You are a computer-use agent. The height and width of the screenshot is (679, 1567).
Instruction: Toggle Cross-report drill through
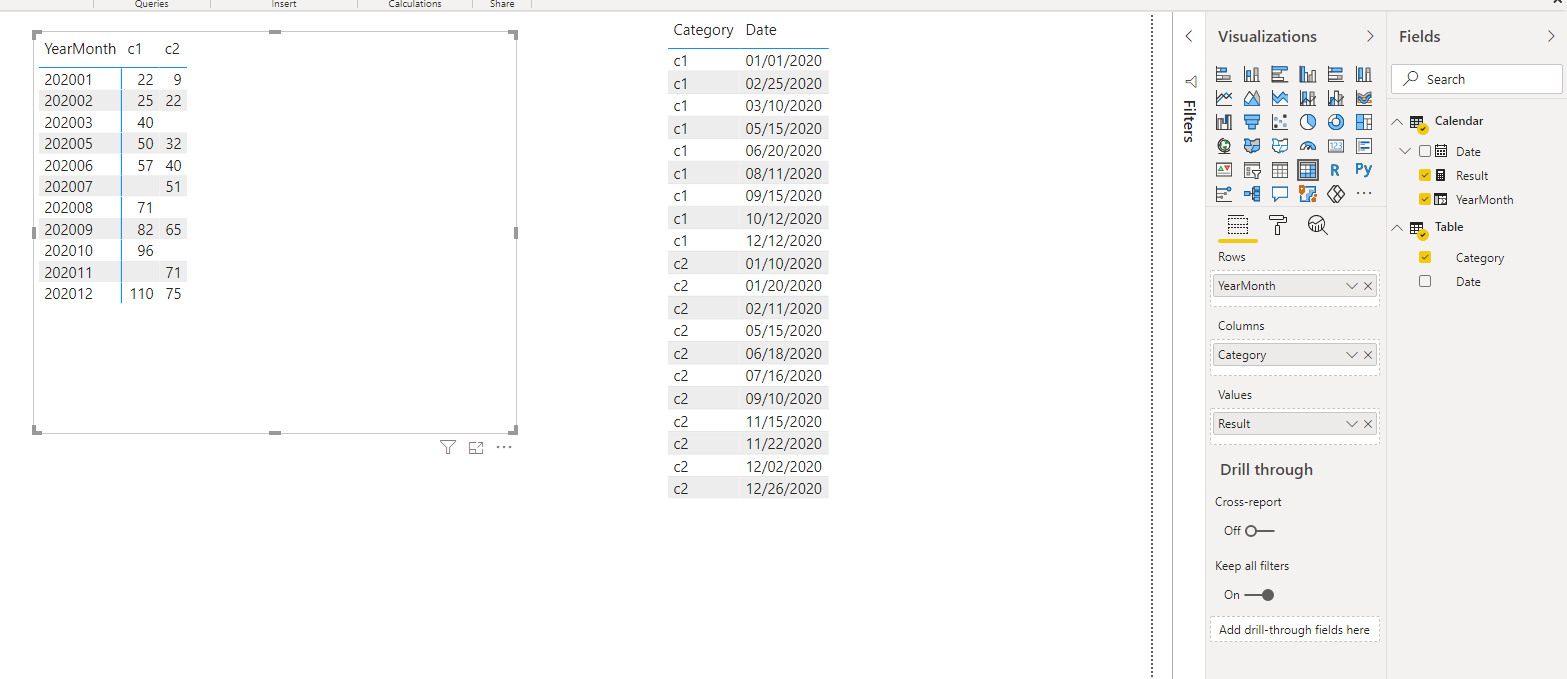(x=1260, y=531)
